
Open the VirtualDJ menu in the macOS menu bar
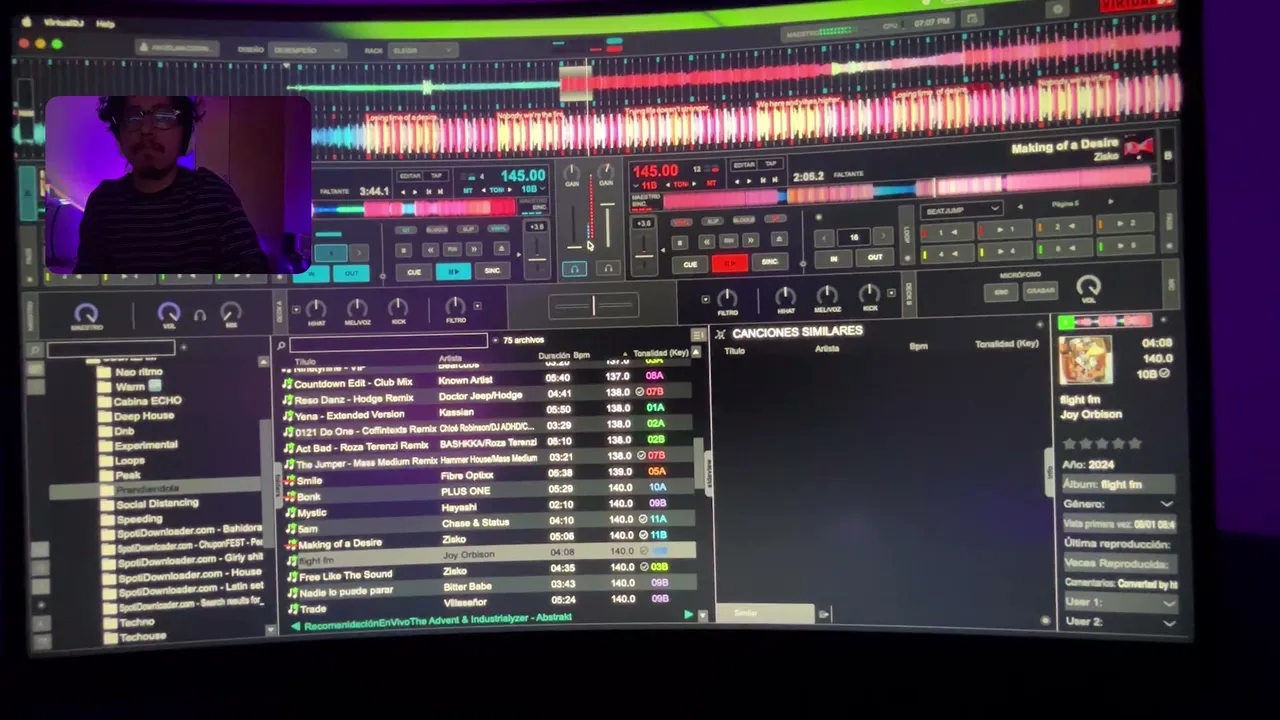[x=62, y=22]
